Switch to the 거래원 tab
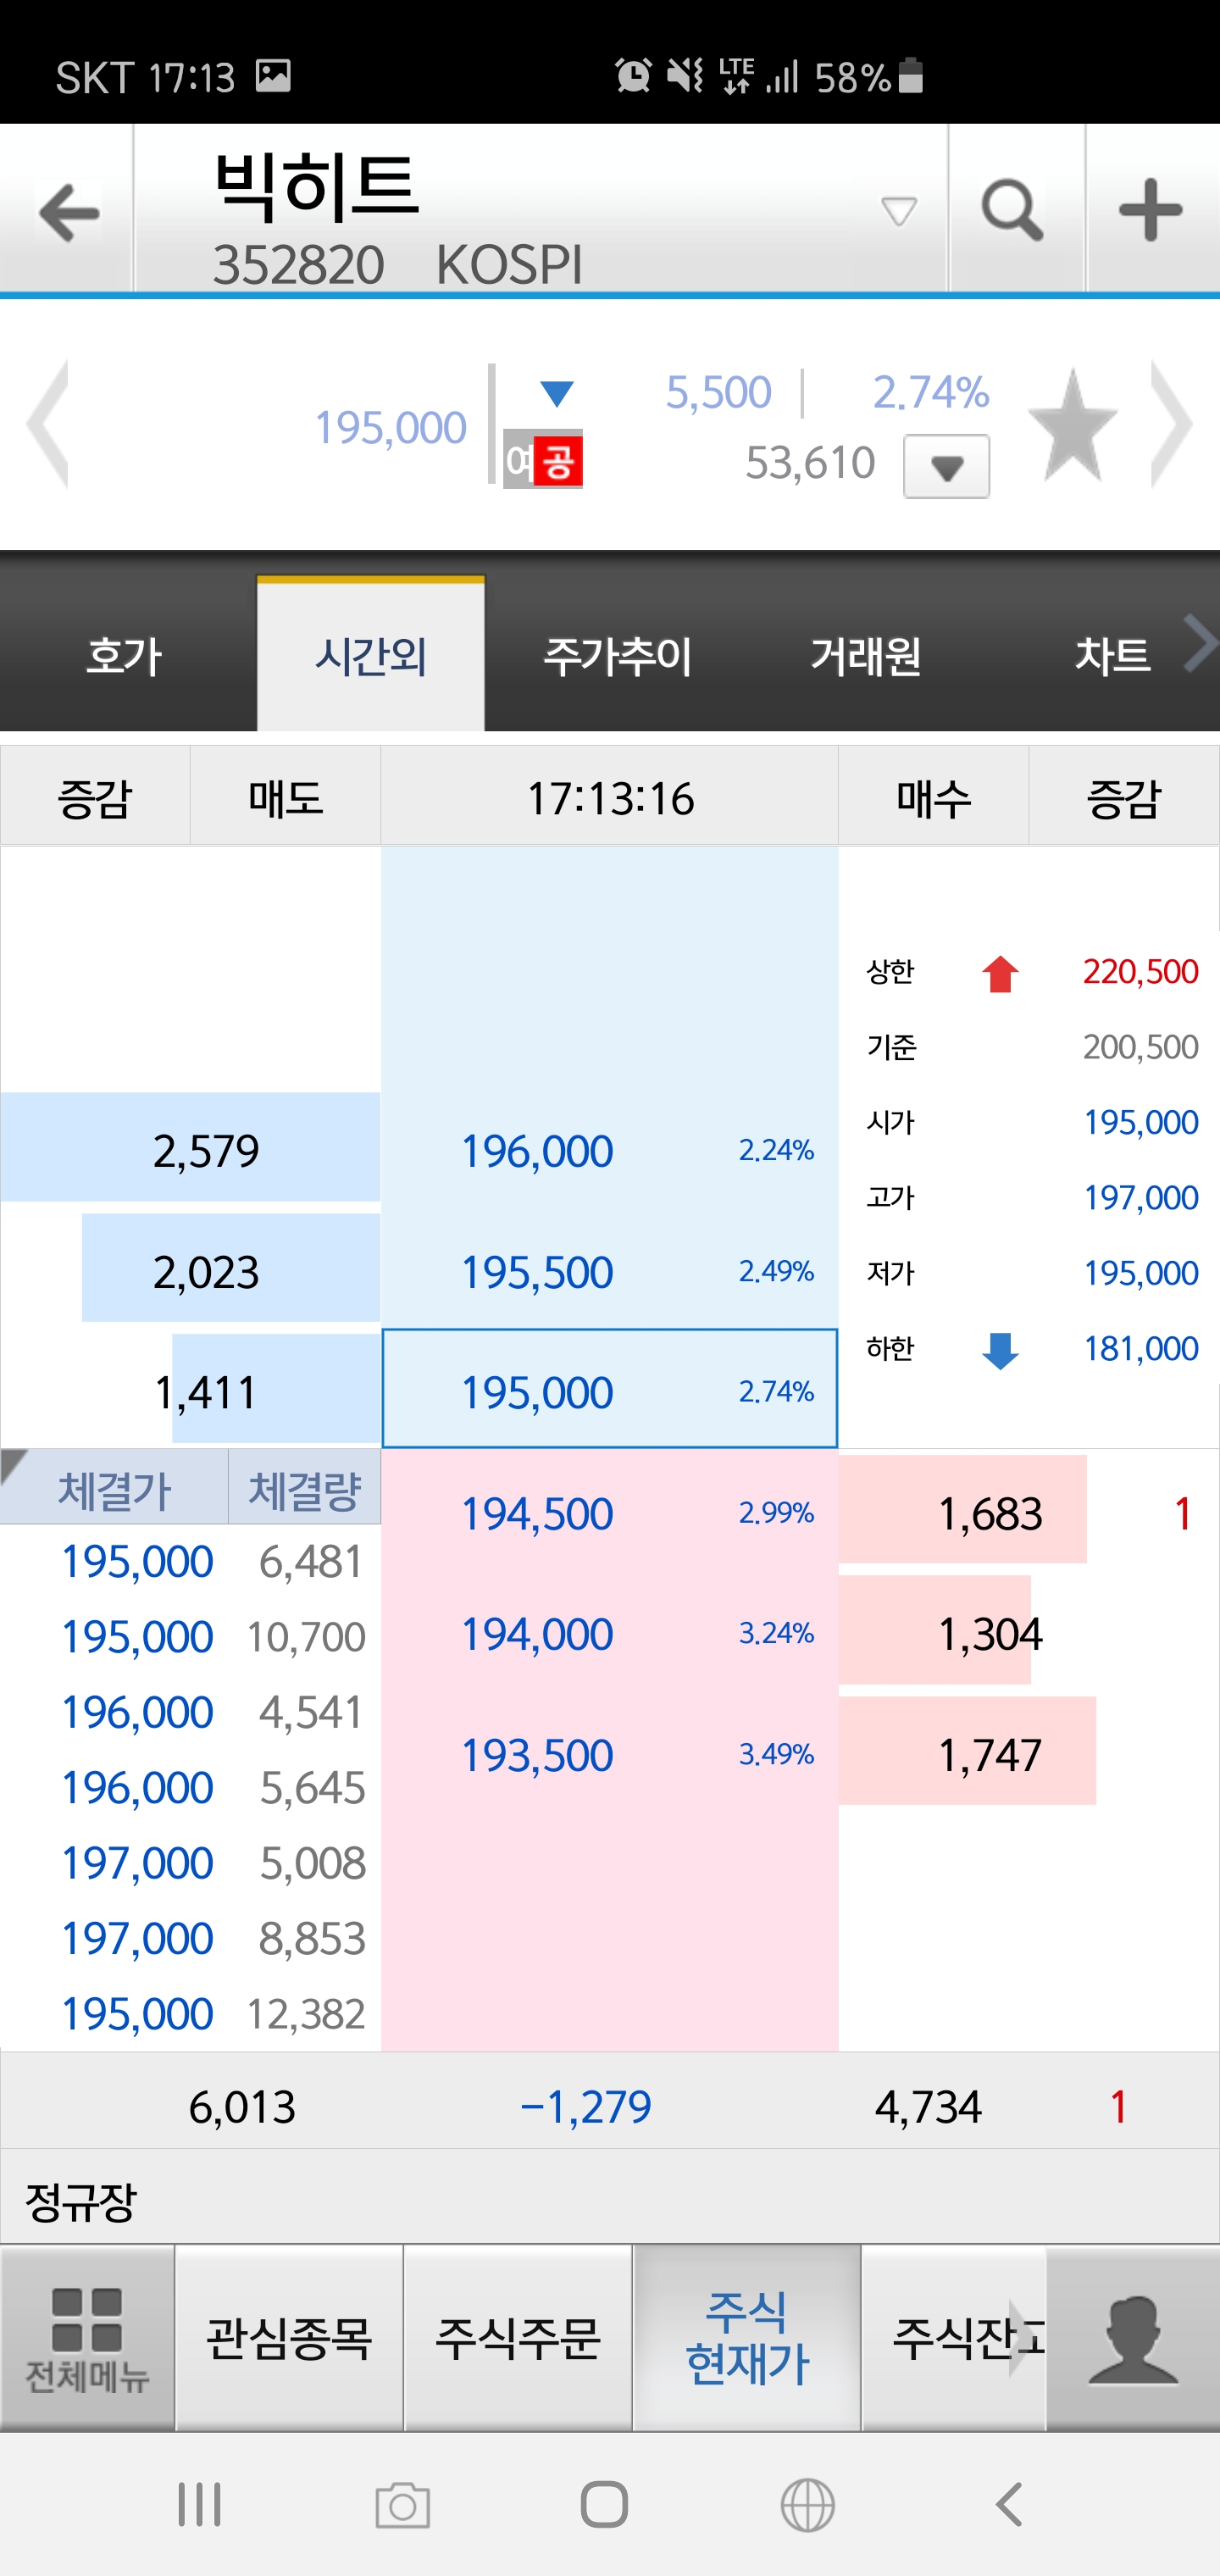Screen dimensions: 1220x2576 pos(865,657)
